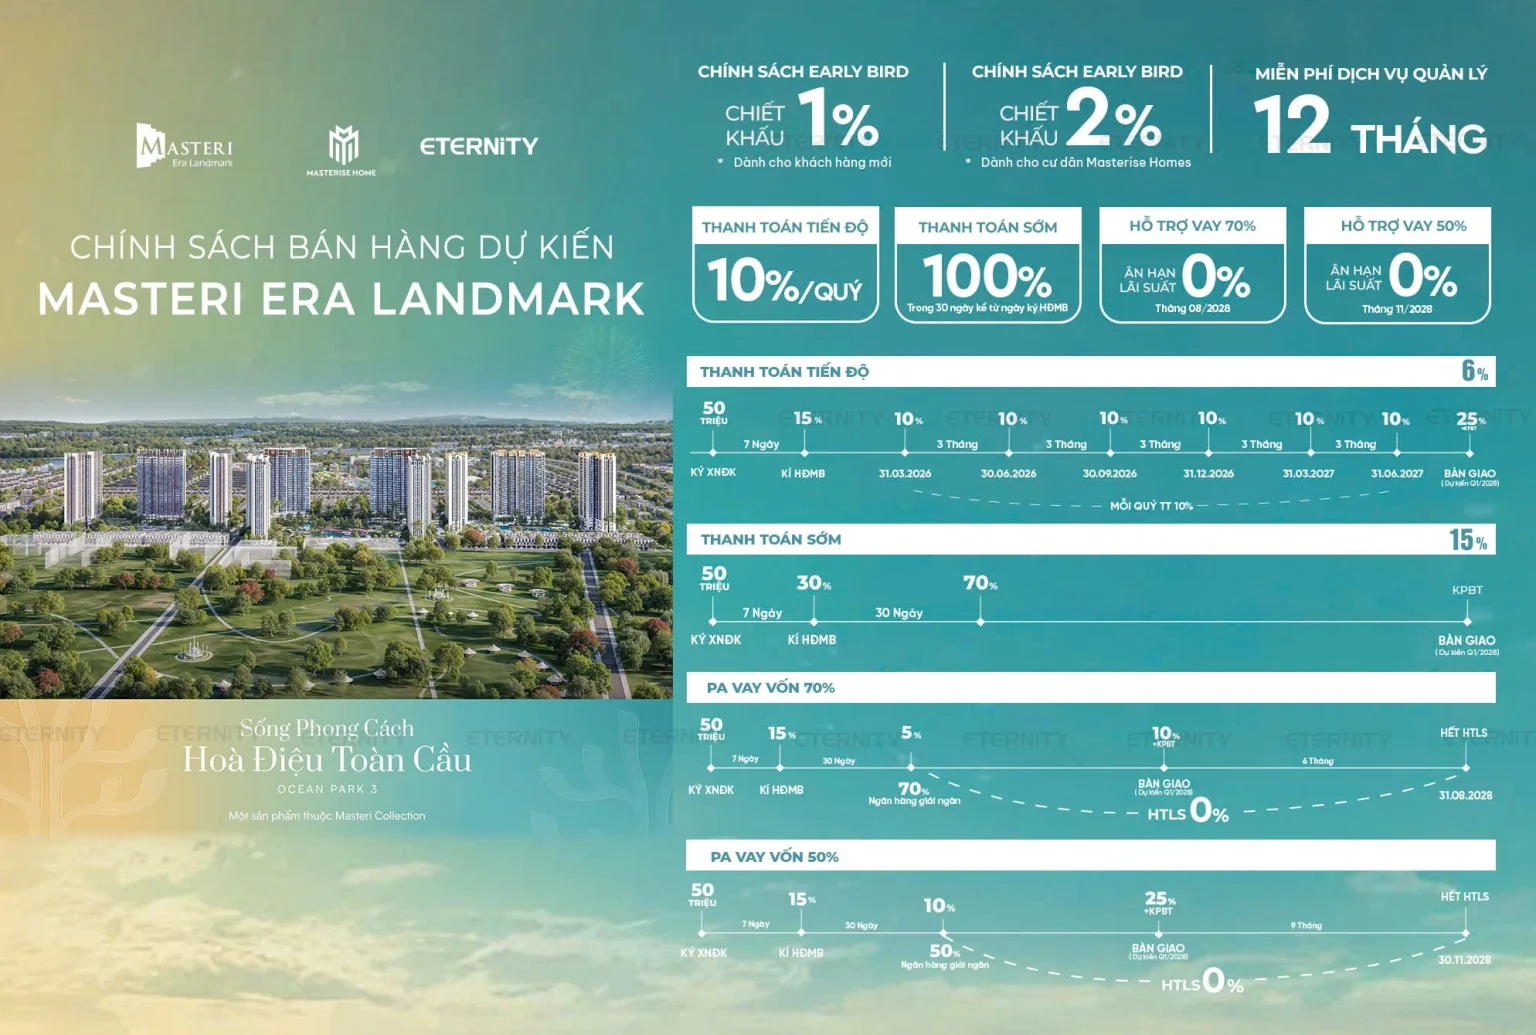
Task: Open the Hỗ Trợ Vay 50% box
Action: point(1397,265)
